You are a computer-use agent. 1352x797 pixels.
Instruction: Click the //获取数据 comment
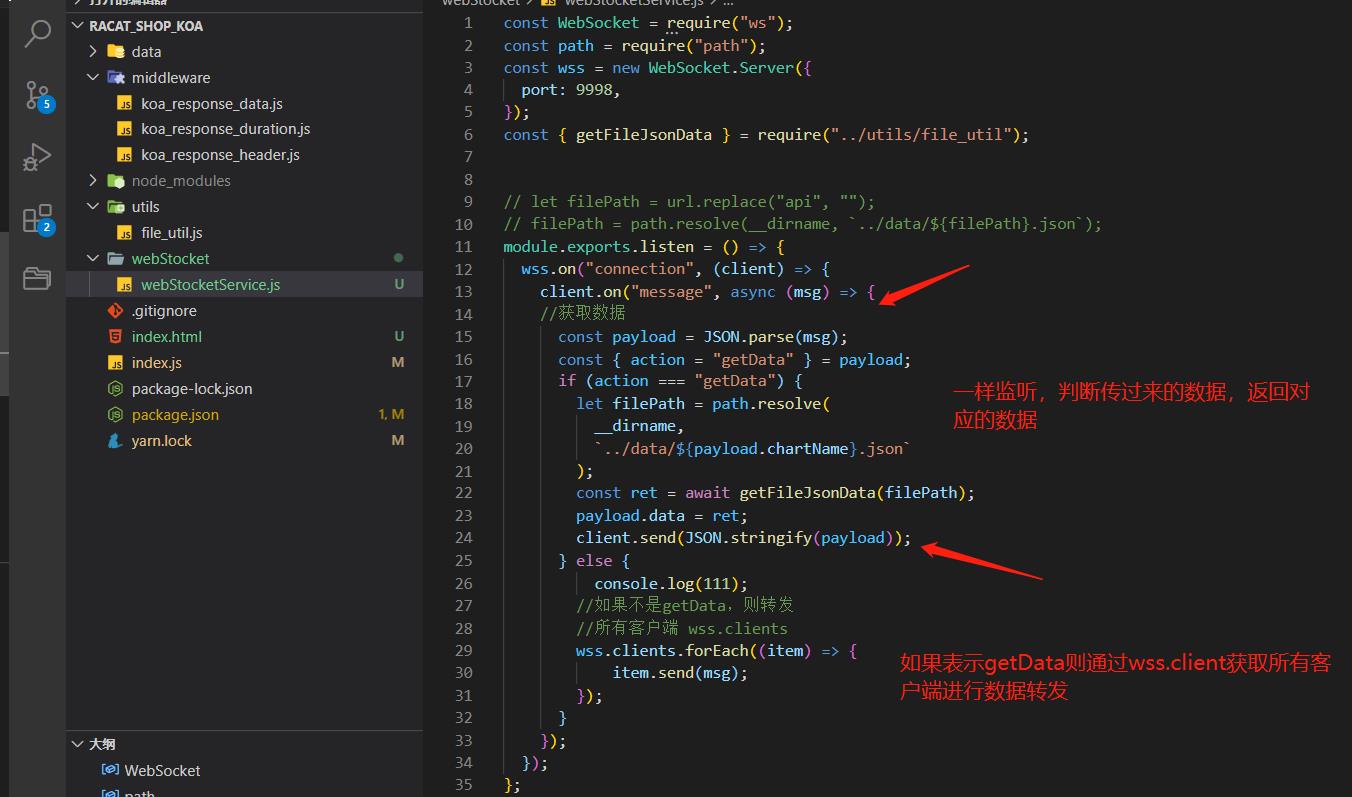(583, 314)
